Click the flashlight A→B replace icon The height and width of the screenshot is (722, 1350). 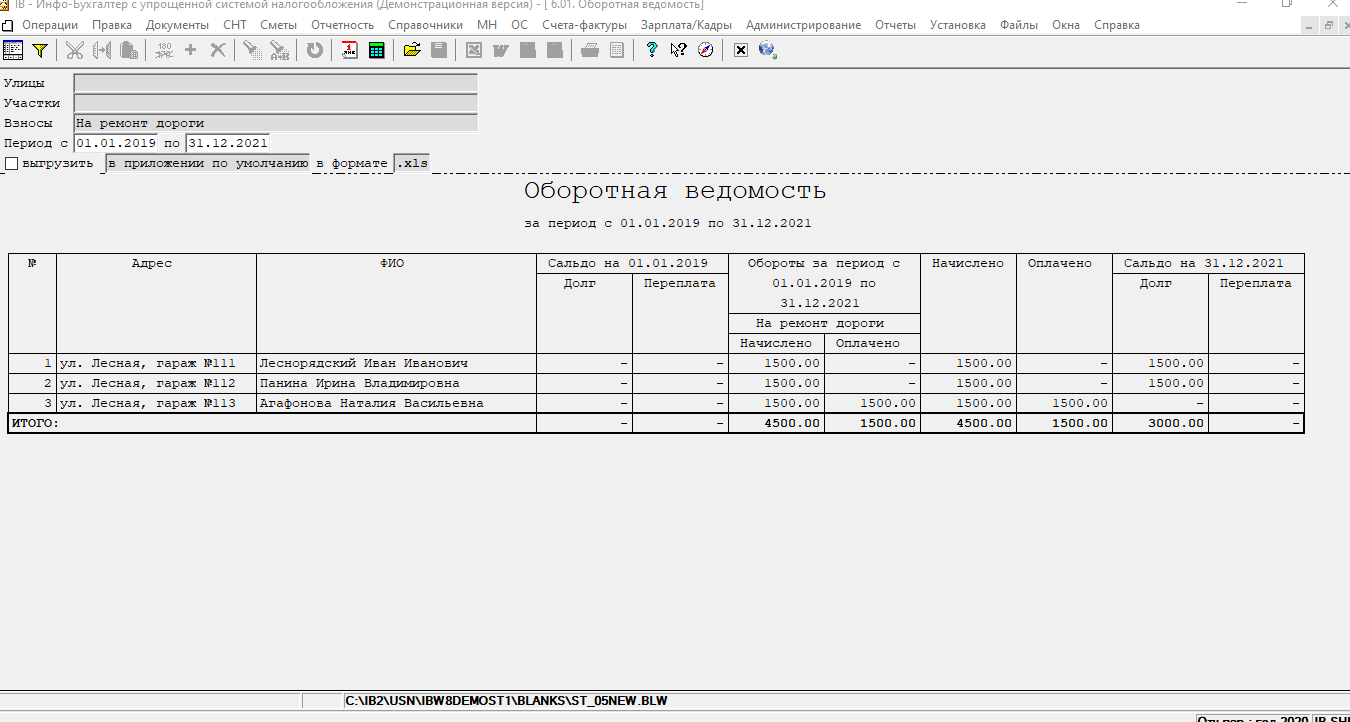280,49
